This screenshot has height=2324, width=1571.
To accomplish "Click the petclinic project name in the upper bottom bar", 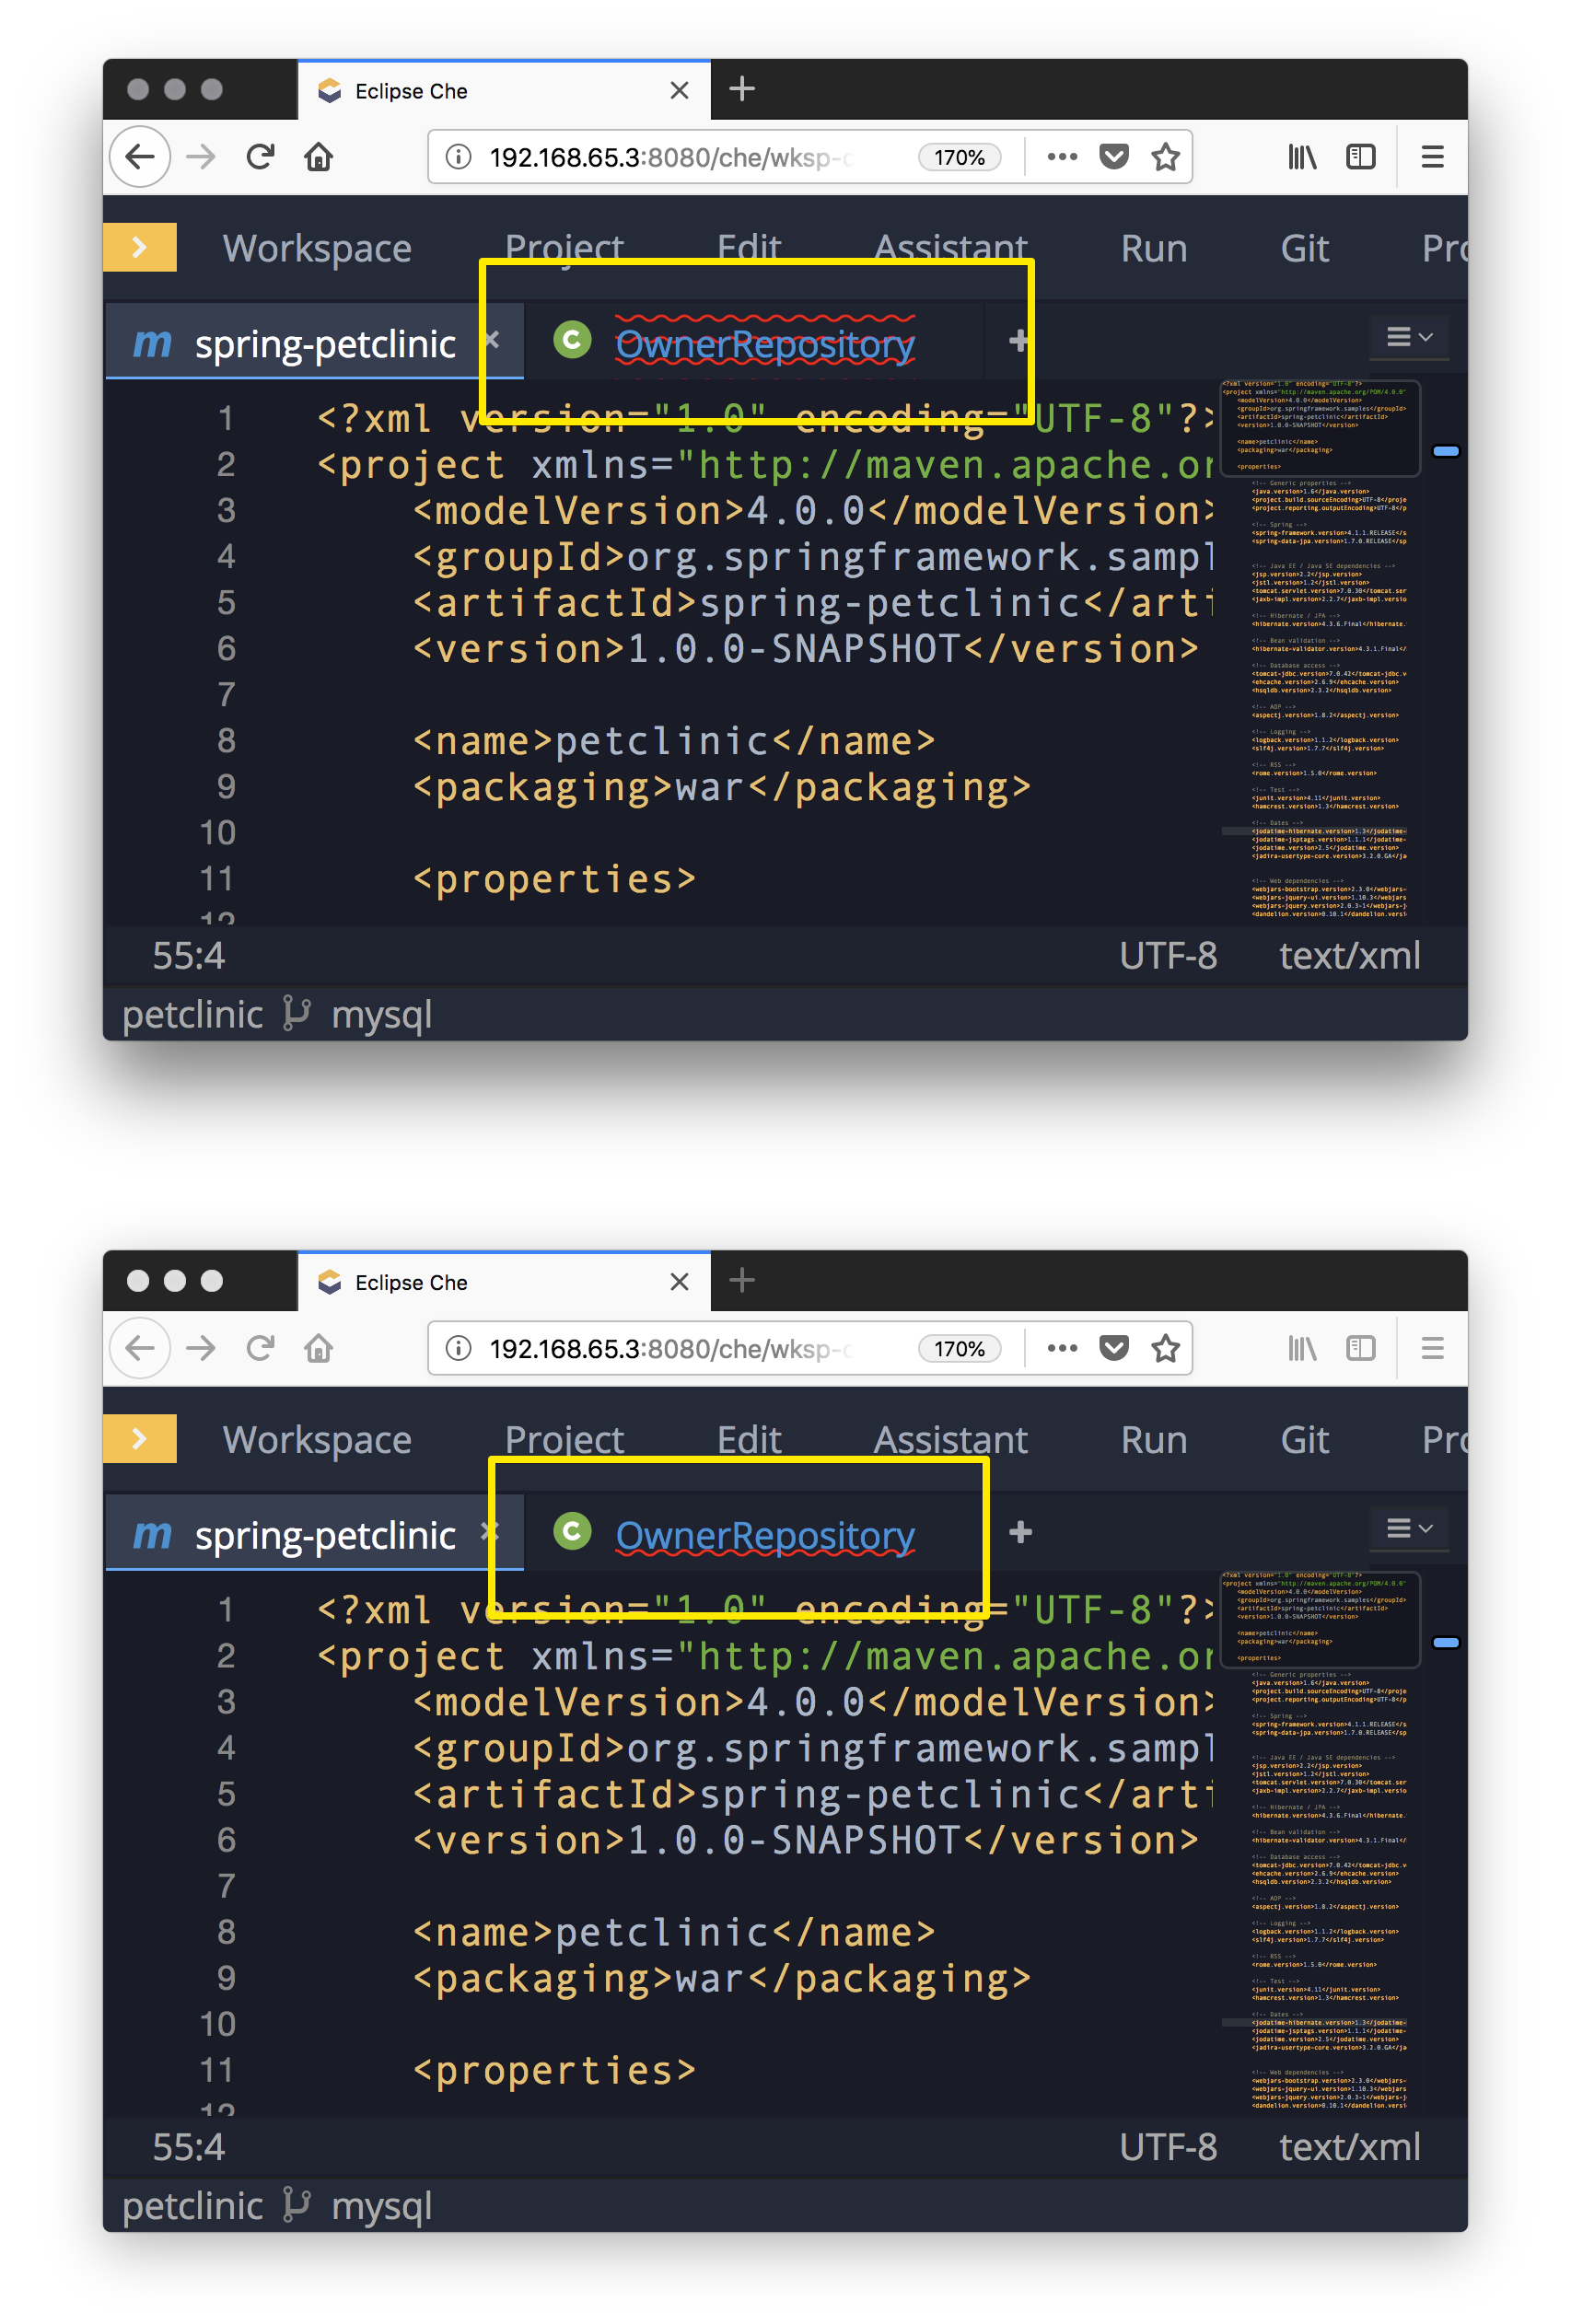I will pos(193,1015).
